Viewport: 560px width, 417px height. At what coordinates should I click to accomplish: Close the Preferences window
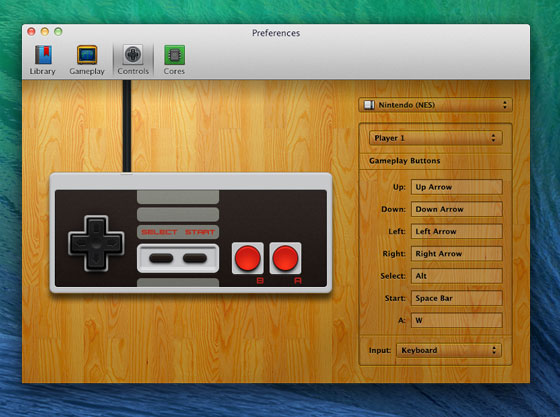31,32
